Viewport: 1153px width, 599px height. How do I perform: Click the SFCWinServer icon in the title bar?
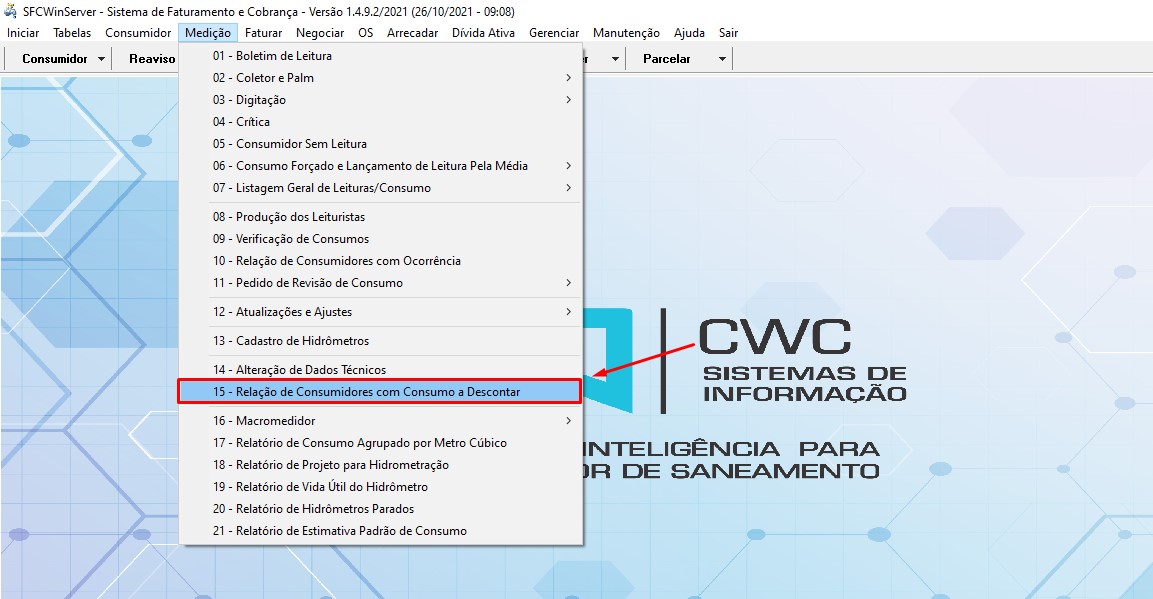[10, 11]
